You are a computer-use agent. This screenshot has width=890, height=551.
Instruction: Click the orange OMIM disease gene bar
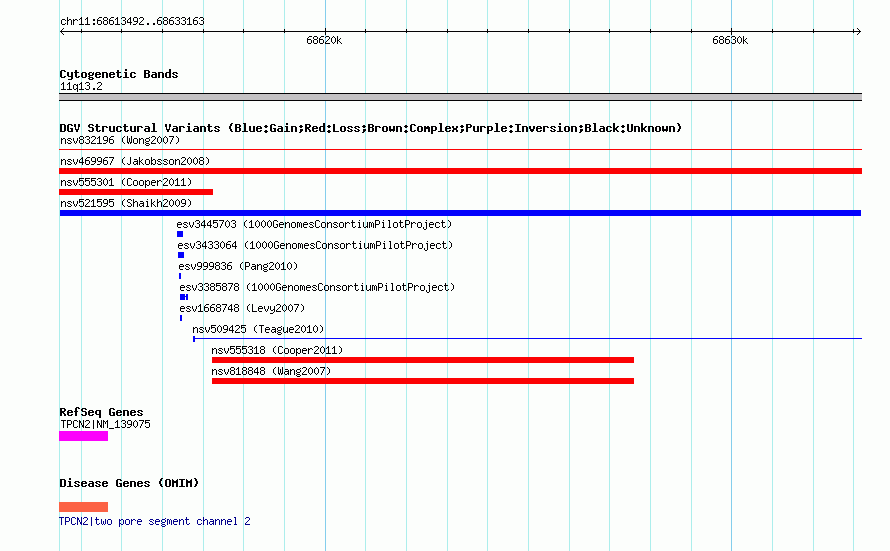(83, 507)
